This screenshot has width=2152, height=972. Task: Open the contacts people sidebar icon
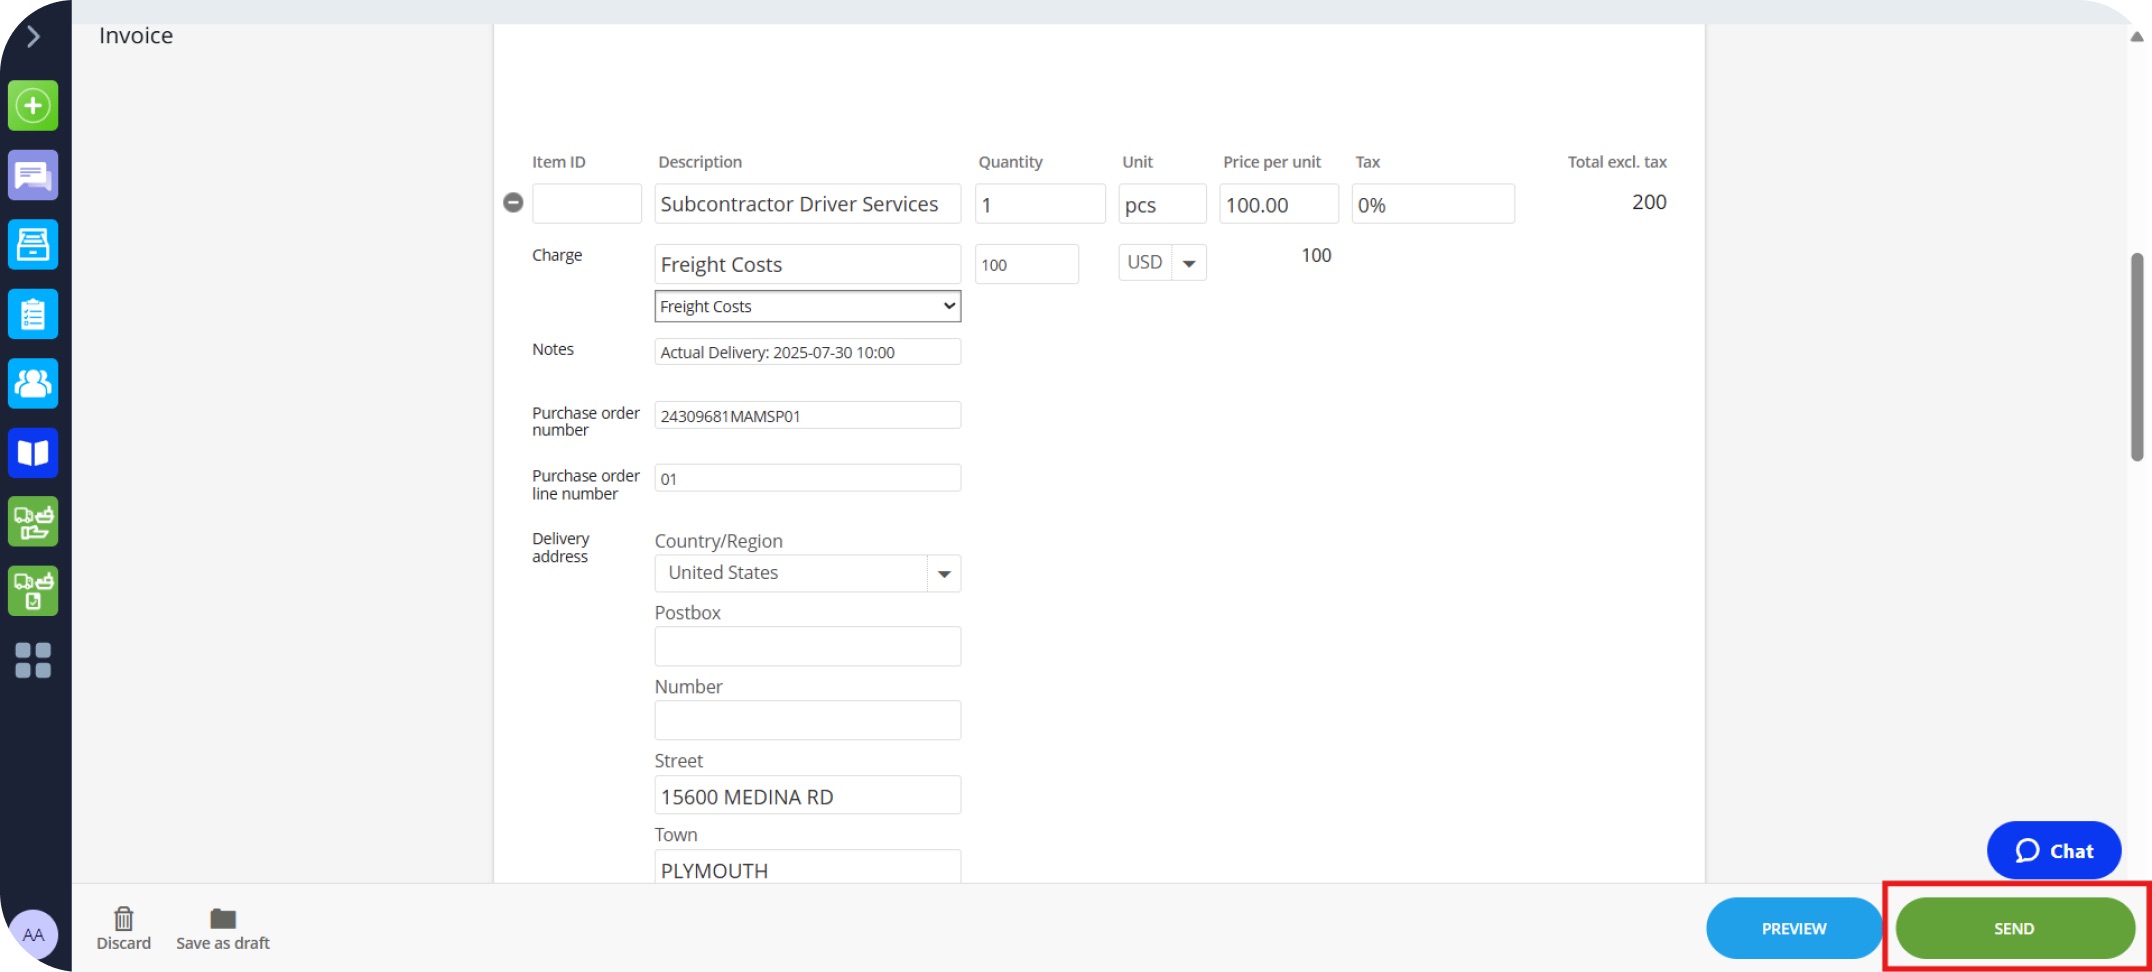pos(33,384)
